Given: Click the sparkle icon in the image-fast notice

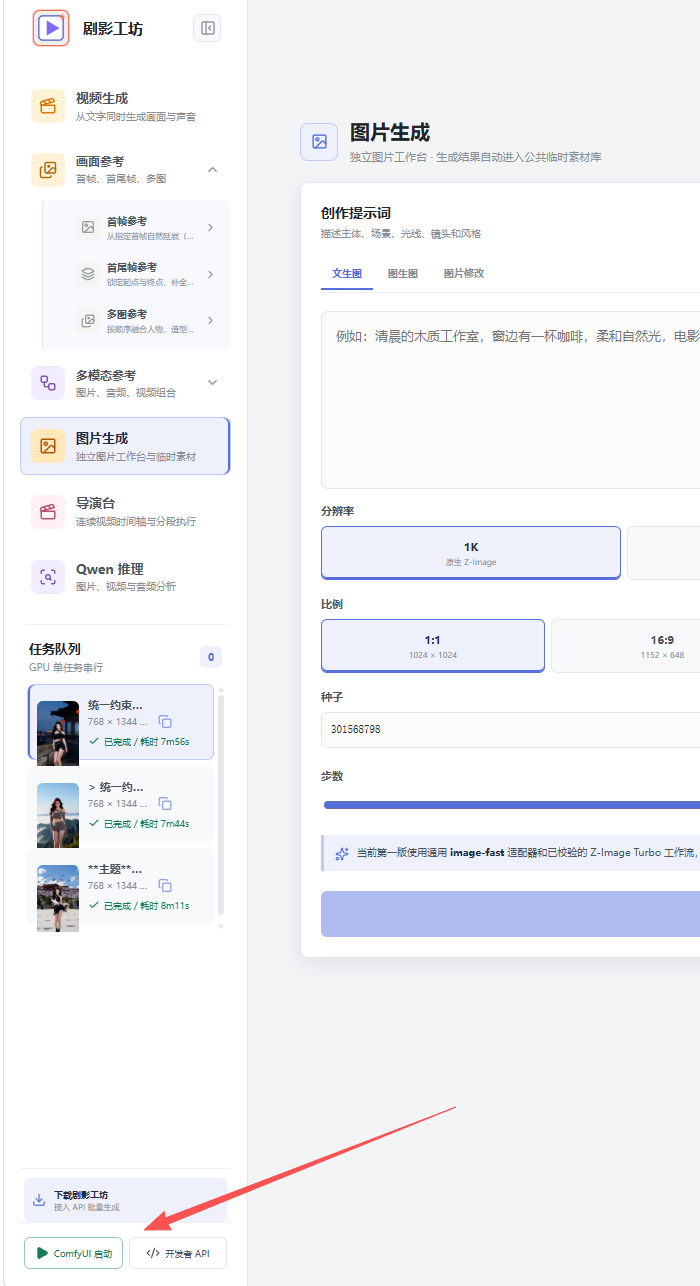Looking at the screenshot, I should 342,854.
